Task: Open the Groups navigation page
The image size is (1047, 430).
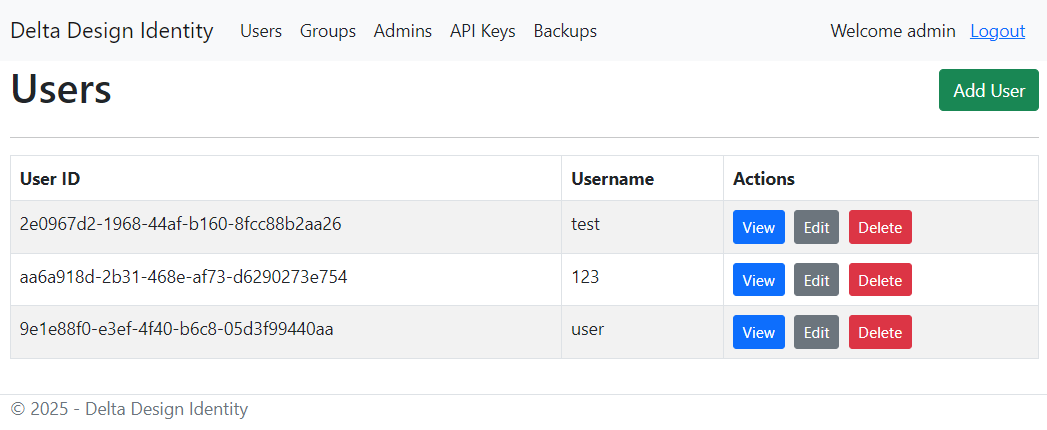Action: [x=328, y=31]
